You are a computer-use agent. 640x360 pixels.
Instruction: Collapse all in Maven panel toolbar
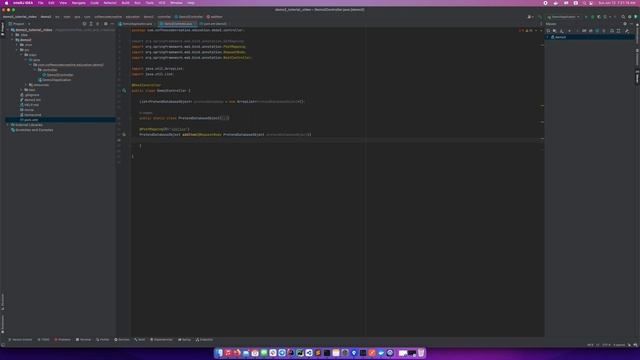tap(618, 31)
